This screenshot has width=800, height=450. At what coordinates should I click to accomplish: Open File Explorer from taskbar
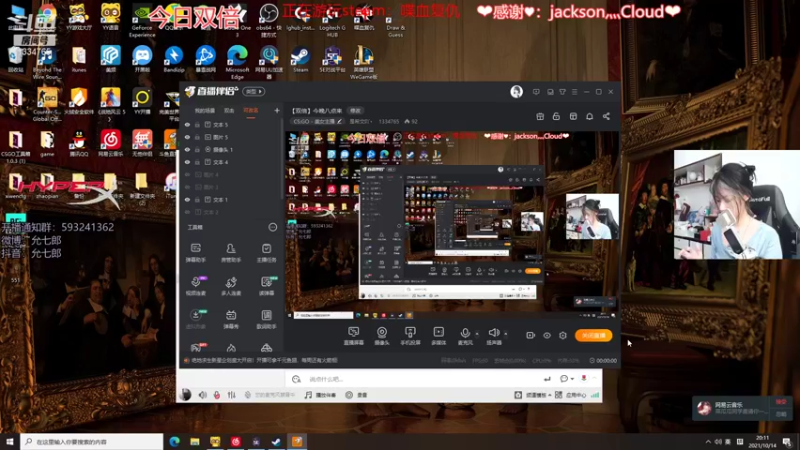(195, 442)
